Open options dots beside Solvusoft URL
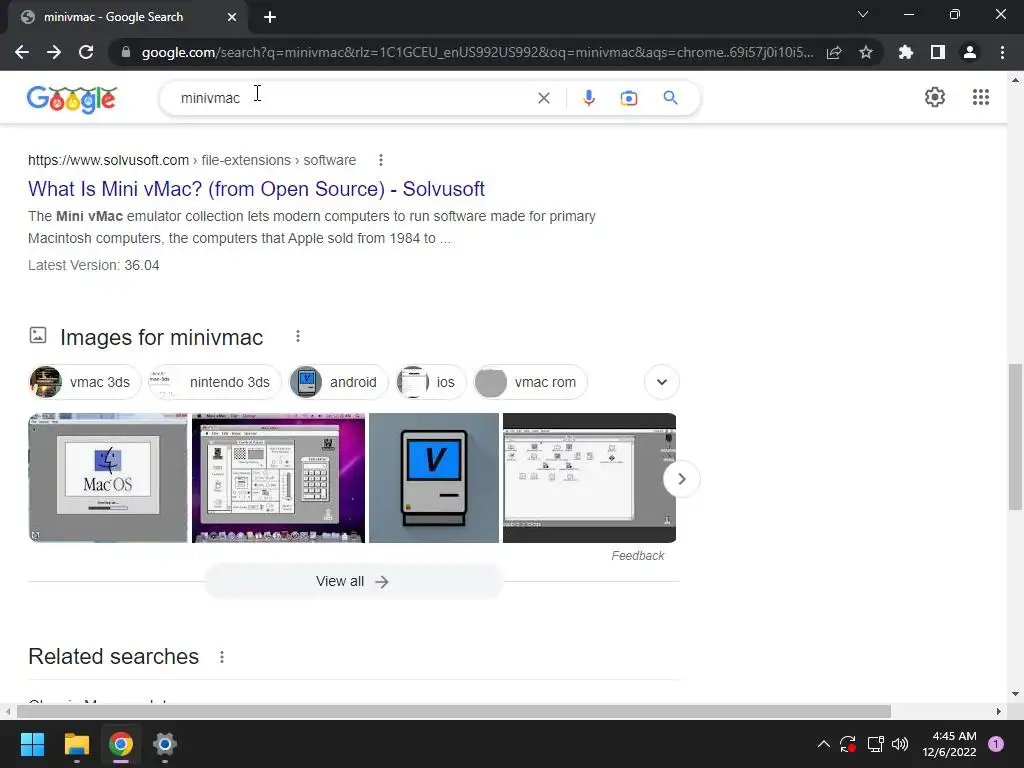 pos(381,160)
